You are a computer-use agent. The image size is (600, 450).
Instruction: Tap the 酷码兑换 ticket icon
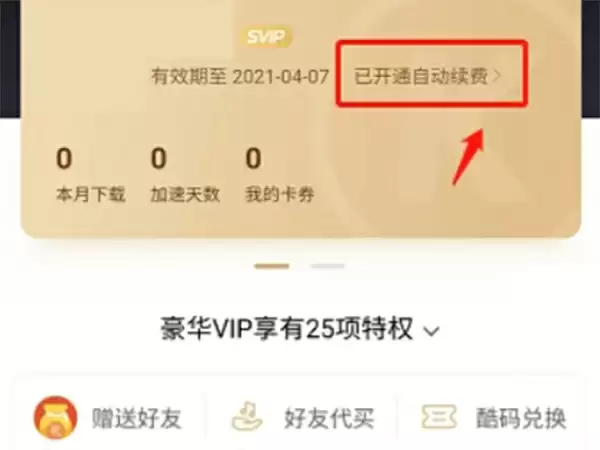coord(439,416)
